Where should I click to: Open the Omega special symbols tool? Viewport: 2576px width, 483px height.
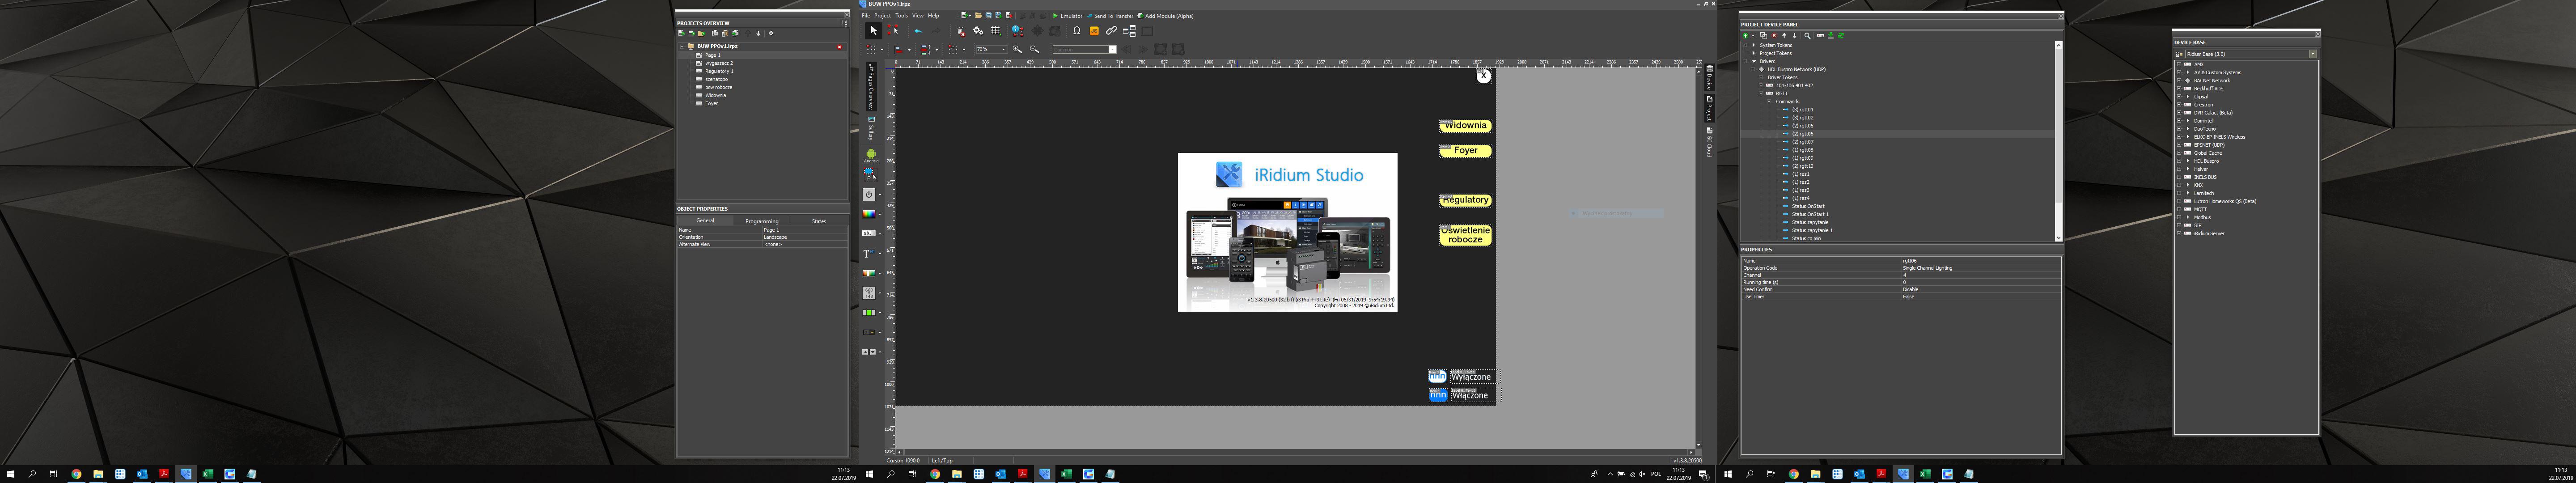[x=1077, y=31]
